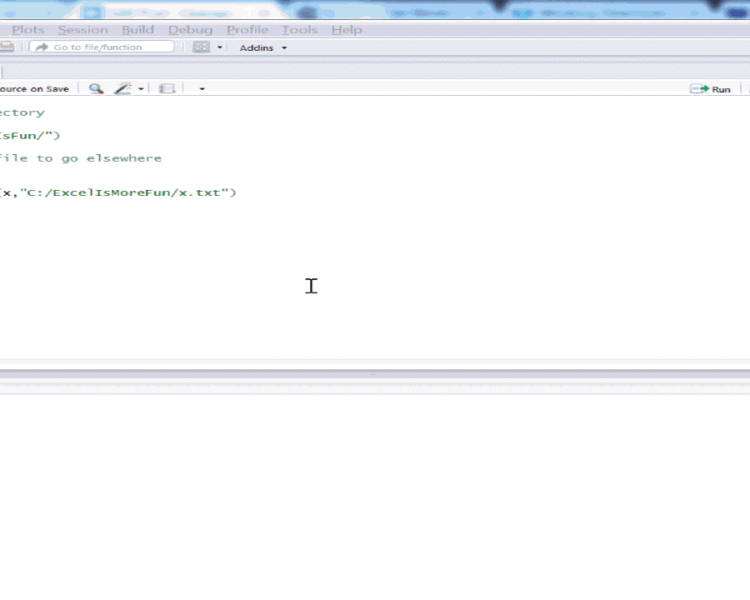Open the Tools menu
750x600 pixels.
click(x=299, y=30)
